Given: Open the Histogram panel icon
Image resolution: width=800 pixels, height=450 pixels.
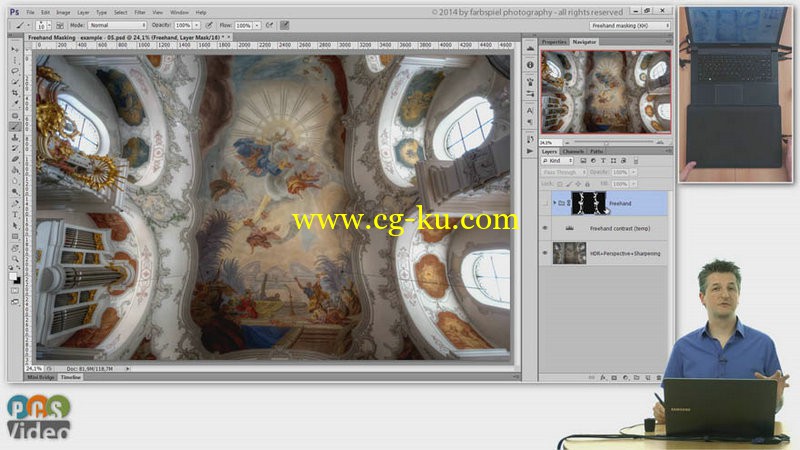Looking at the screenshot, I should (530, 49).
